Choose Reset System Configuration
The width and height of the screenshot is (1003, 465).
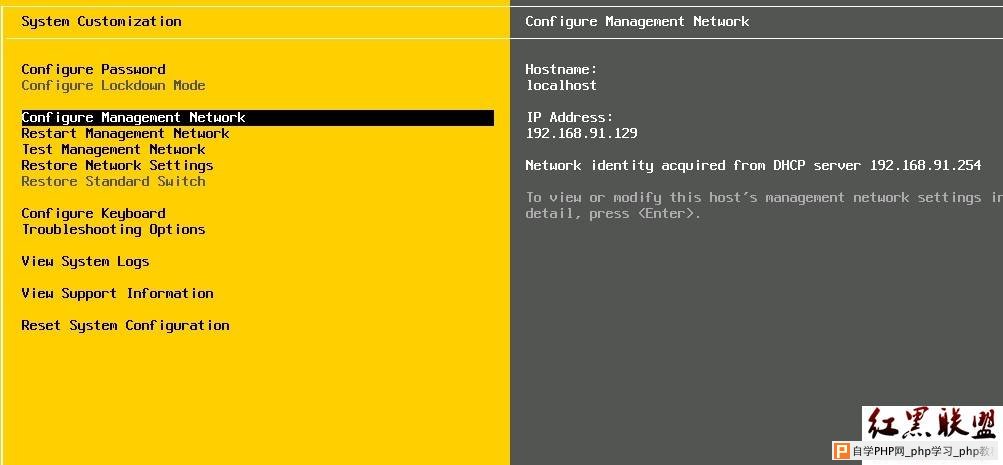125,325
